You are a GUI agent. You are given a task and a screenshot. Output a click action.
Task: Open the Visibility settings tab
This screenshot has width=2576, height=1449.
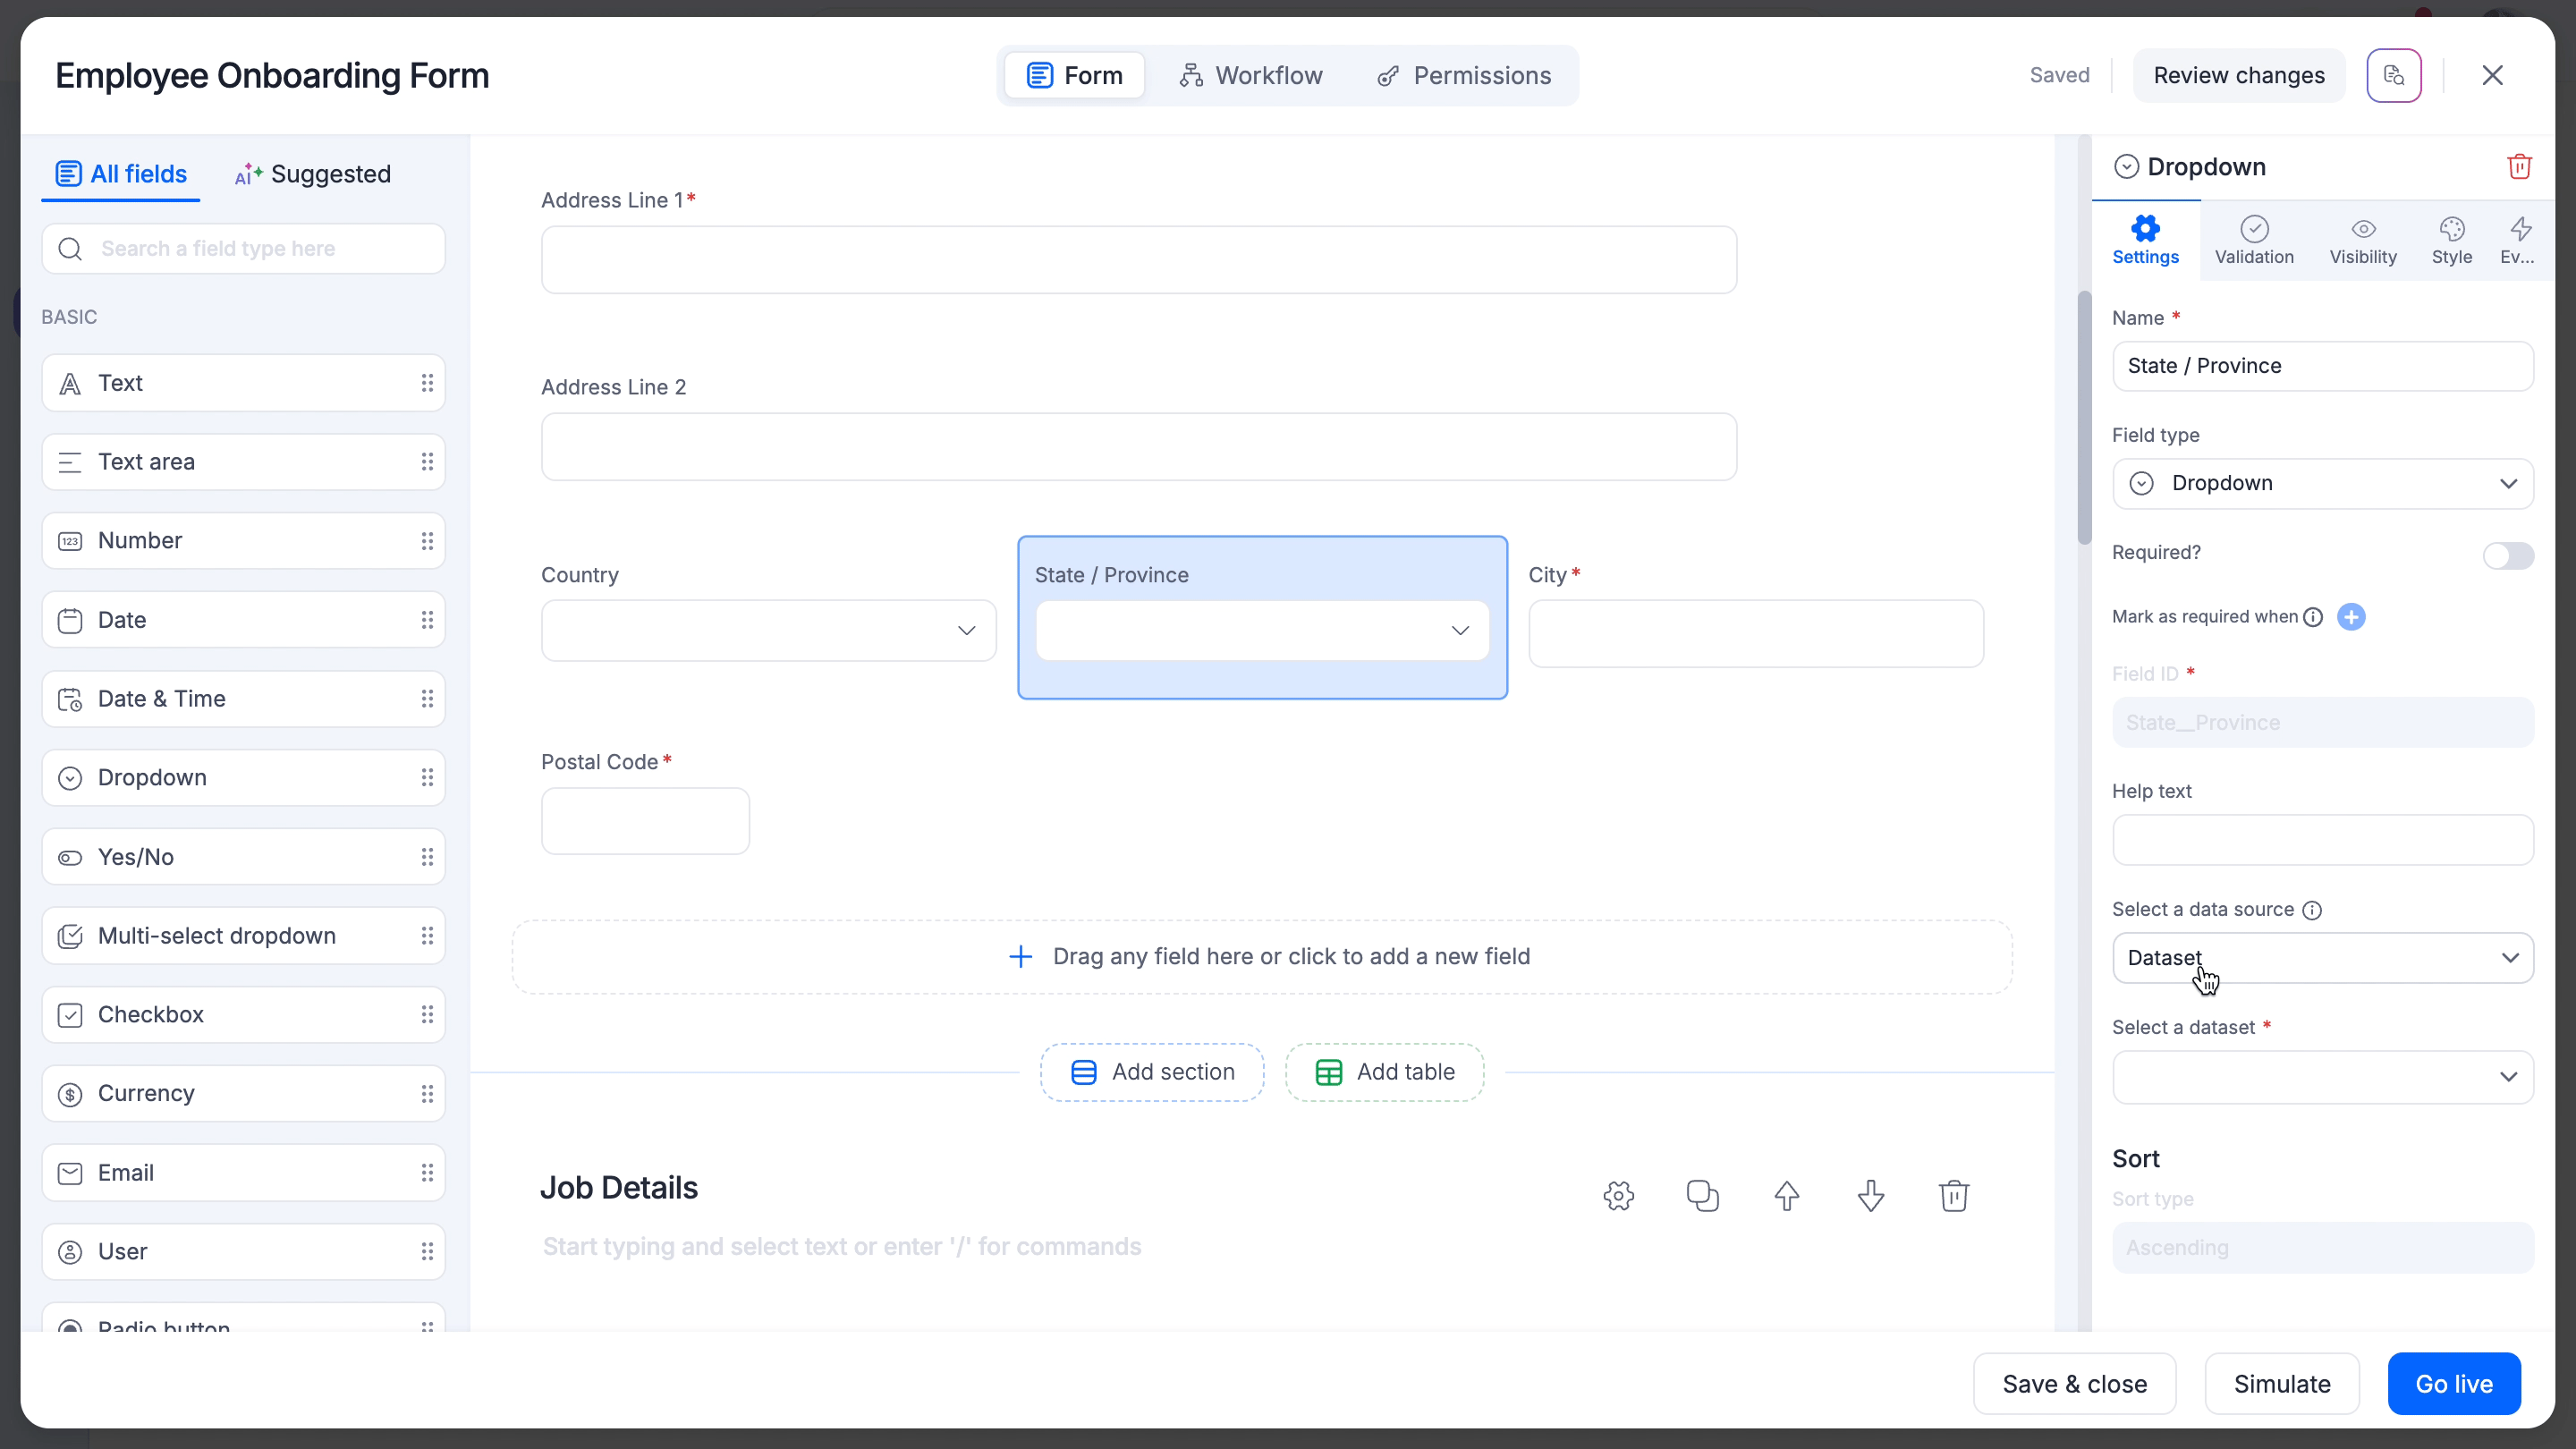pyautogui.click(x=2362, y=240)
